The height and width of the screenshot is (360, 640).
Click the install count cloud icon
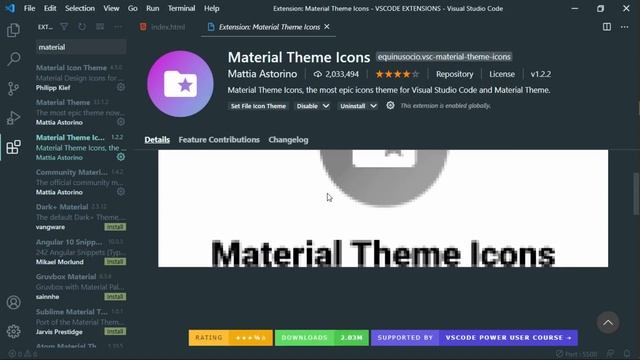[x=317, y=74]
